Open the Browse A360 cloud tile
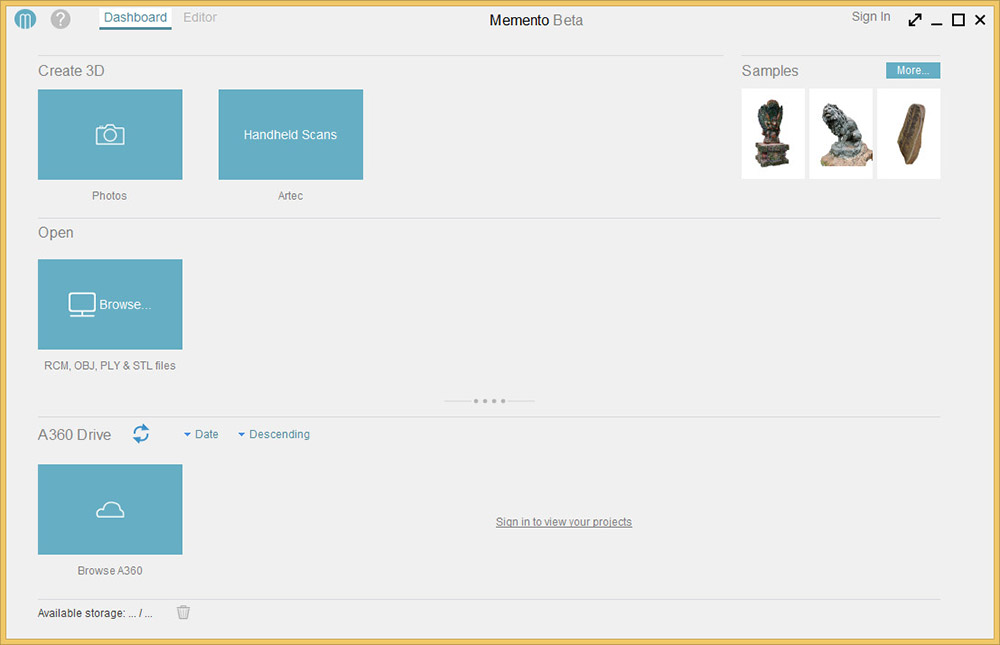This screenshot has width=1000, height=645. 110,509
